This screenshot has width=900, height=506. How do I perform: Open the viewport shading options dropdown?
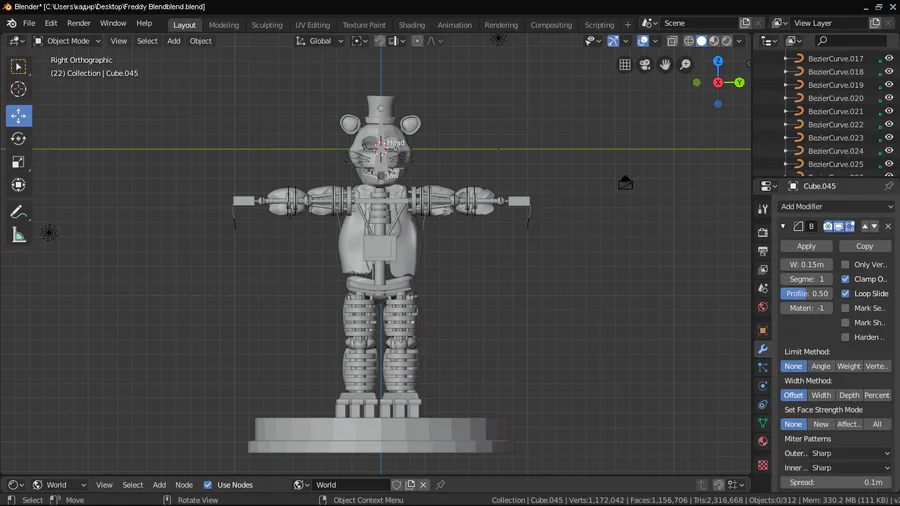(x=739, y=41)
